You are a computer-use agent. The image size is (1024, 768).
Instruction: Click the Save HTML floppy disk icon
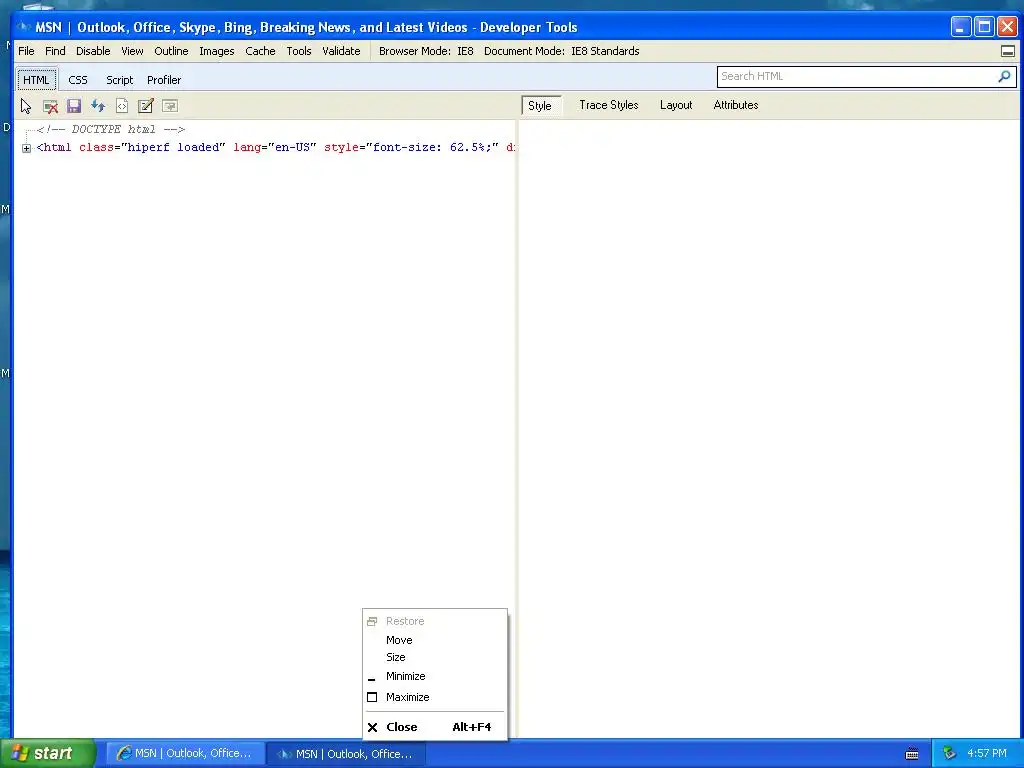click(x=74, y=106)
